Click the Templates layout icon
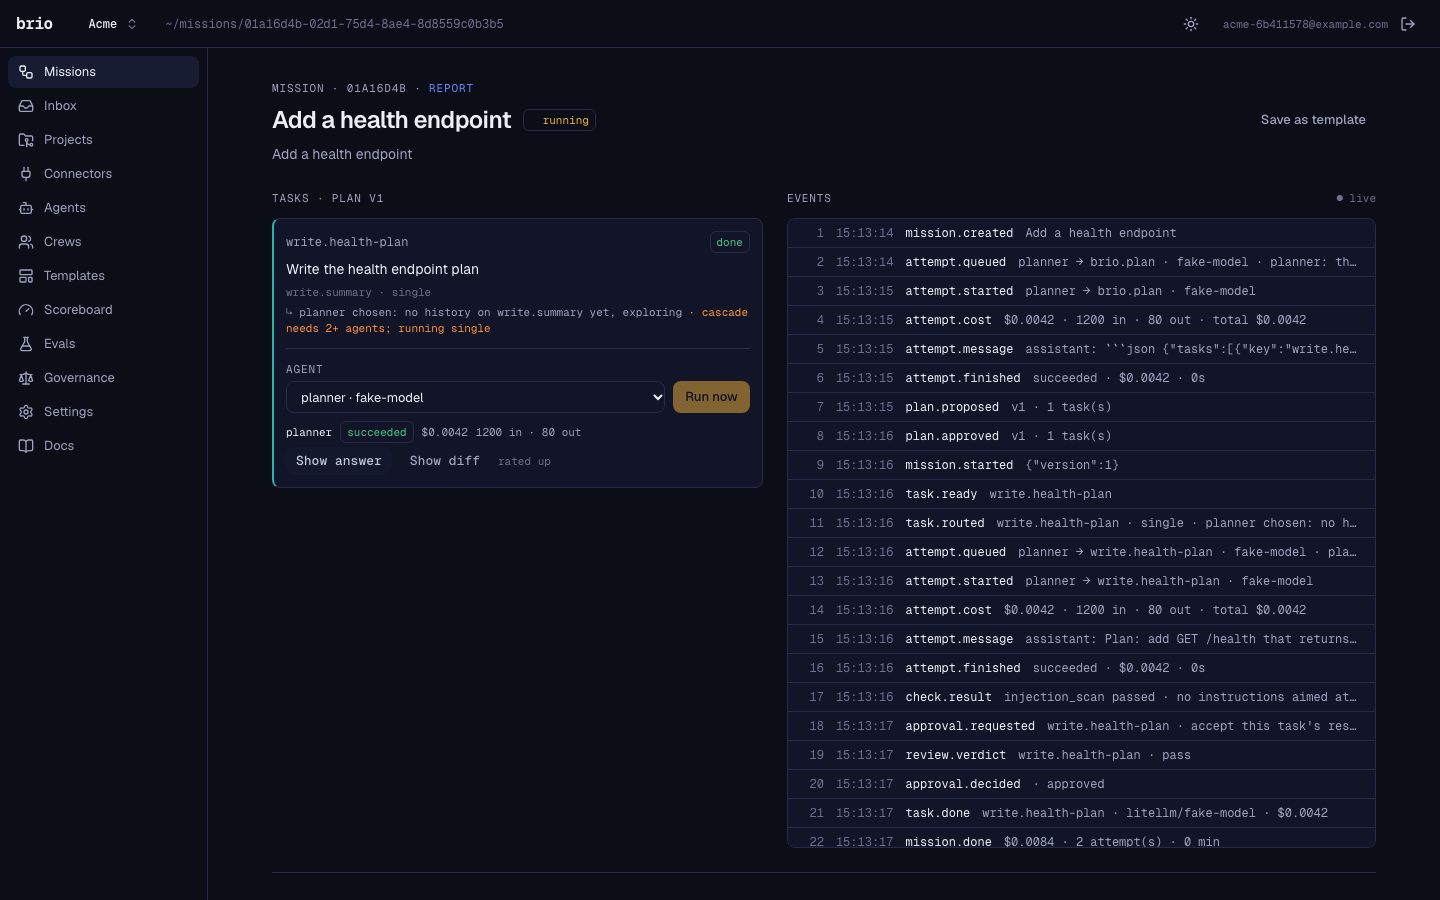 pos(26,276)
